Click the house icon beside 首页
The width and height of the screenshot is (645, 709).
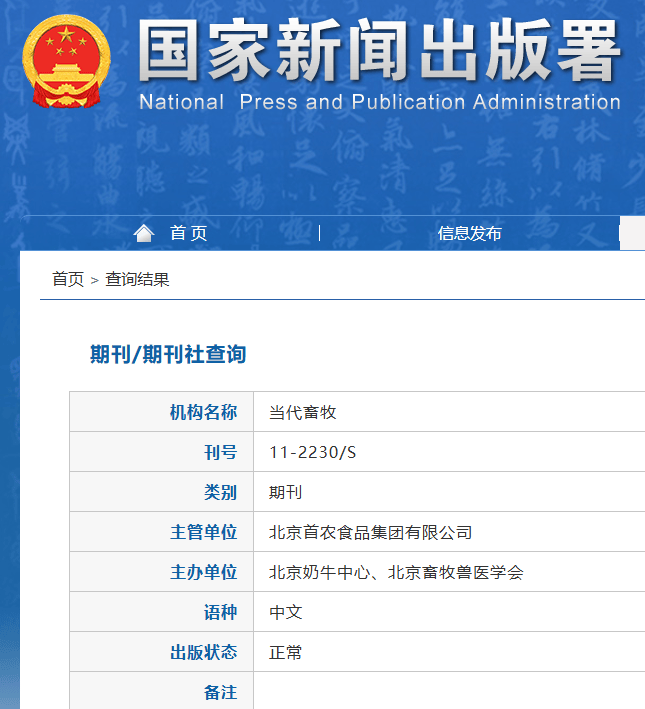(144, 233)
